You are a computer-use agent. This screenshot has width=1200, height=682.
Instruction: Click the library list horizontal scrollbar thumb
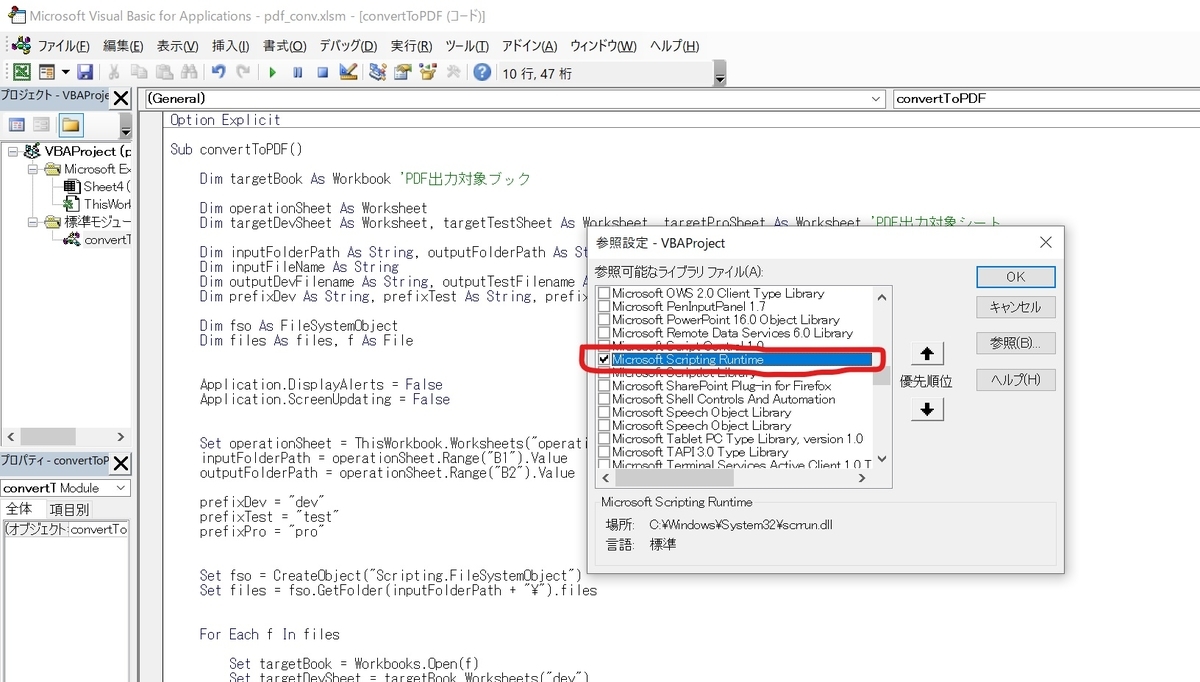click(x=672, y=479)
